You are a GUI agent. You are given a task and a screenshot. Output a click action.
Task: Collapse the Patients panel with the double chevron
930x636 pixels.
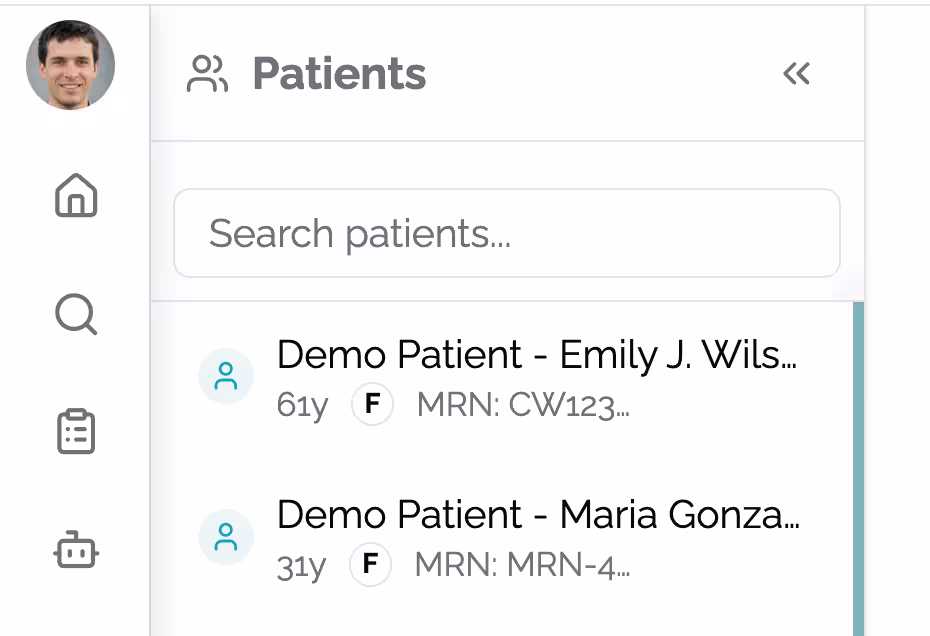(797, 73)
